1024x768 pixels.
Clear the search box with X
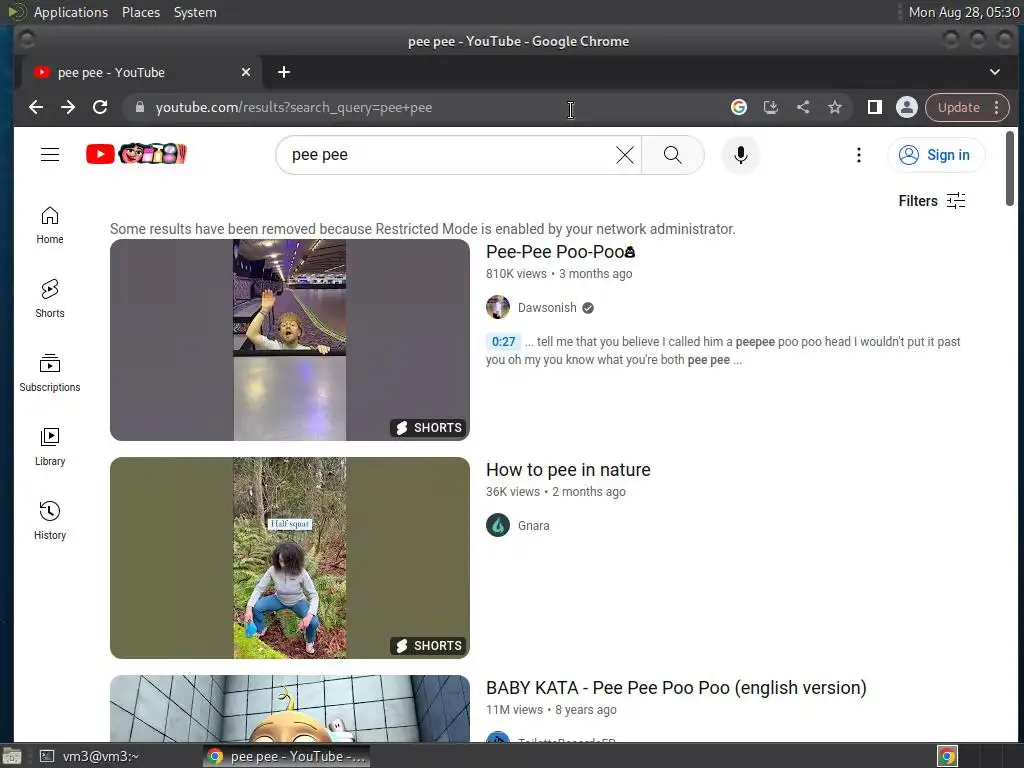click(625, 155)
